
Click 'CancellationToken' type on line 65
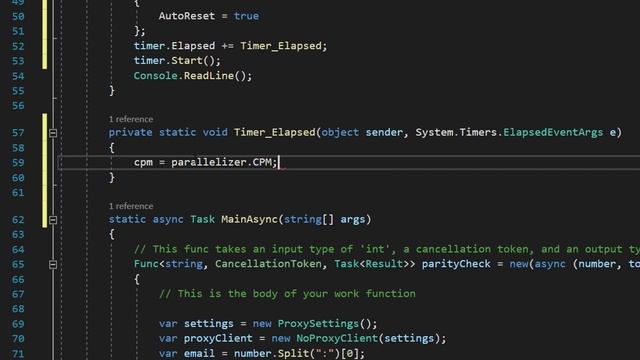click(x=268, y=264)
